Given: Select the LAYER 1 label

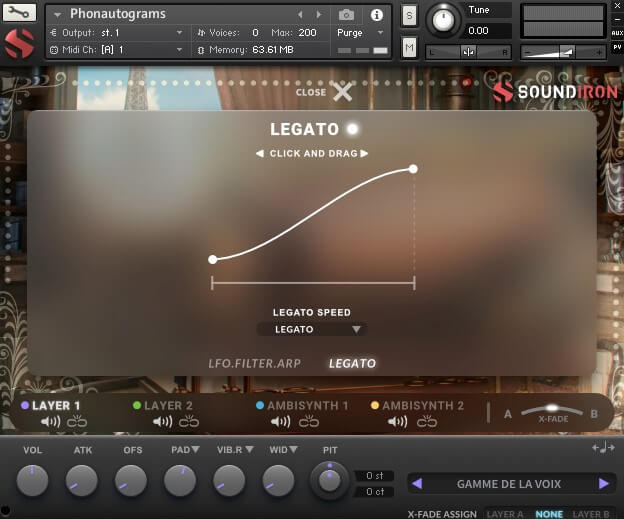Looking at the screenshot, I should click(56, 406).
